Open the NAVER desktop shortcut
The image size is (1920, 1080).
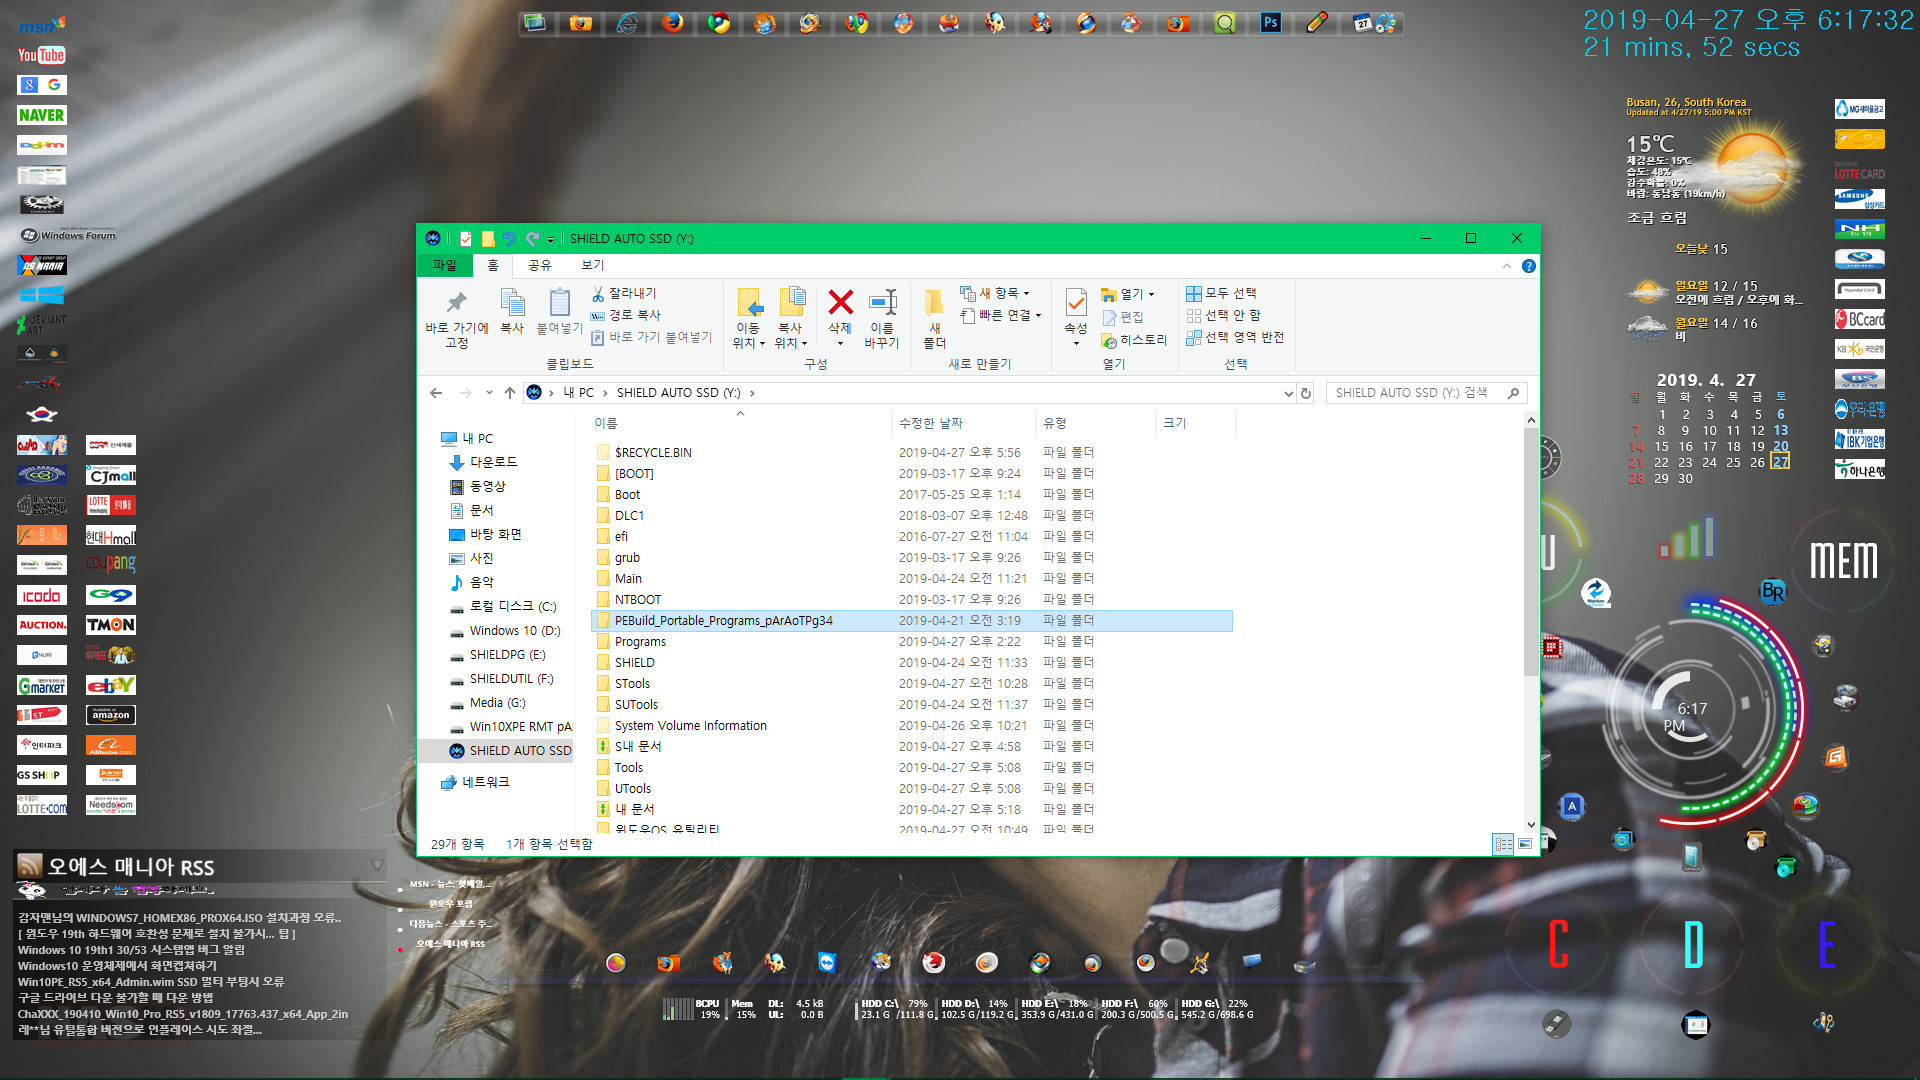(41, 115)
